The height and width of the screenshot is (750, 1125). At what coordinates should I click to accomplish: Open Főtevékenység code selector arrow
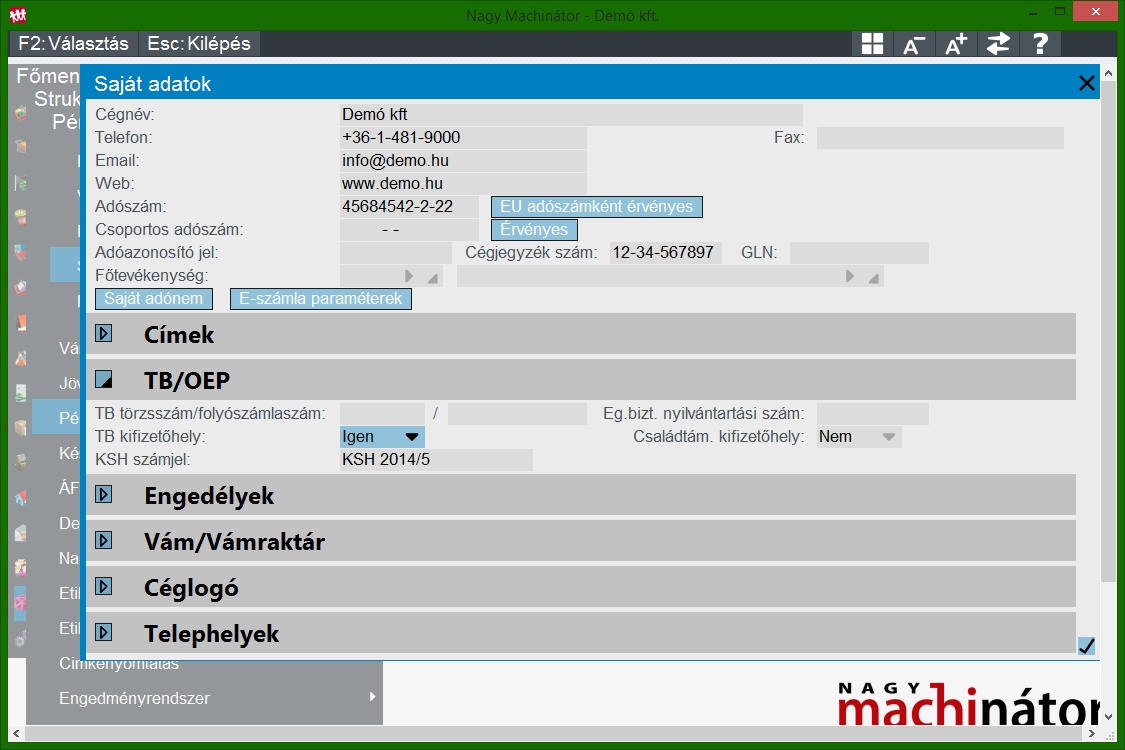tap(408, 276)
